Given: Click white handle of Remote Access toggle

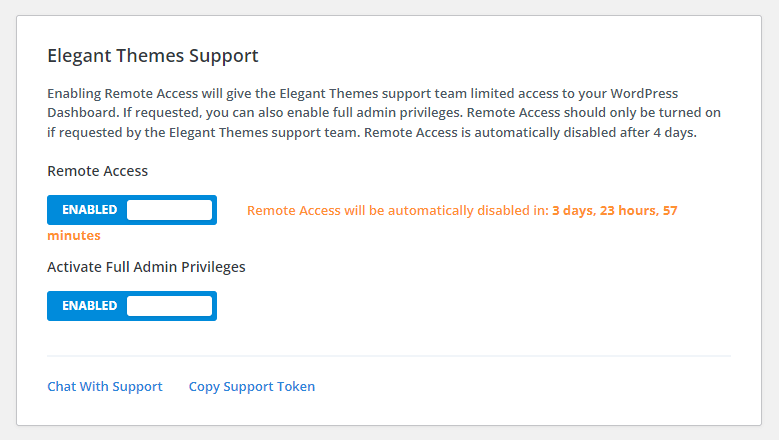Looking at the screenshot, I should (x=169, y=210).
